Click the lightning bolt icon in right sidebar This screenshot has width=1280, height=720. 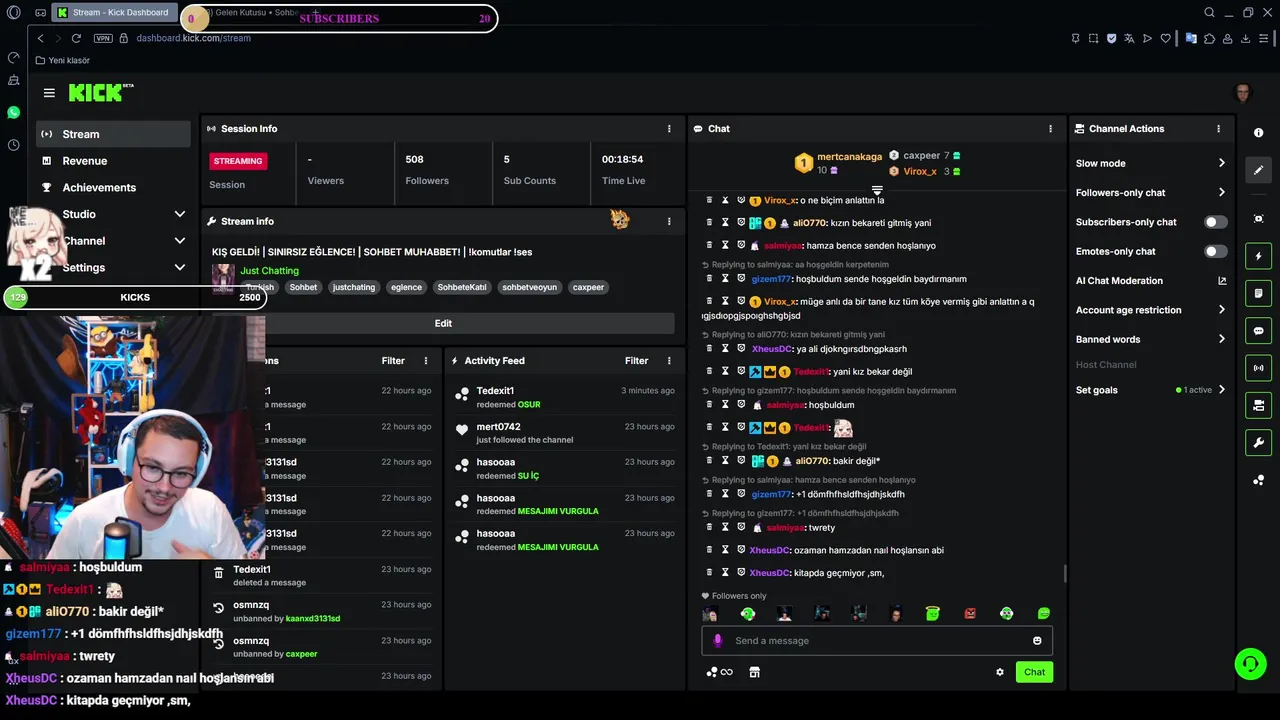point(1258,256)
